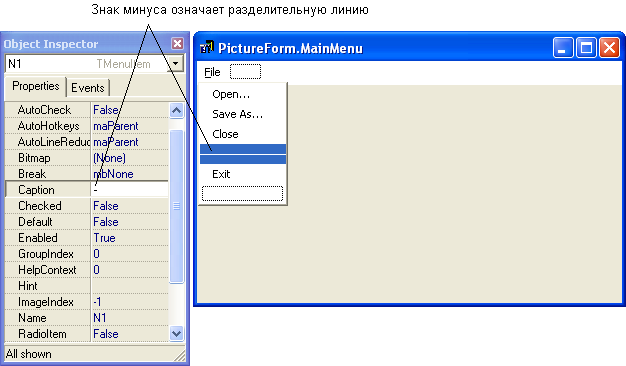Select the Properties tab
This screenshot has height=366, width=626.
pos(36,86)
